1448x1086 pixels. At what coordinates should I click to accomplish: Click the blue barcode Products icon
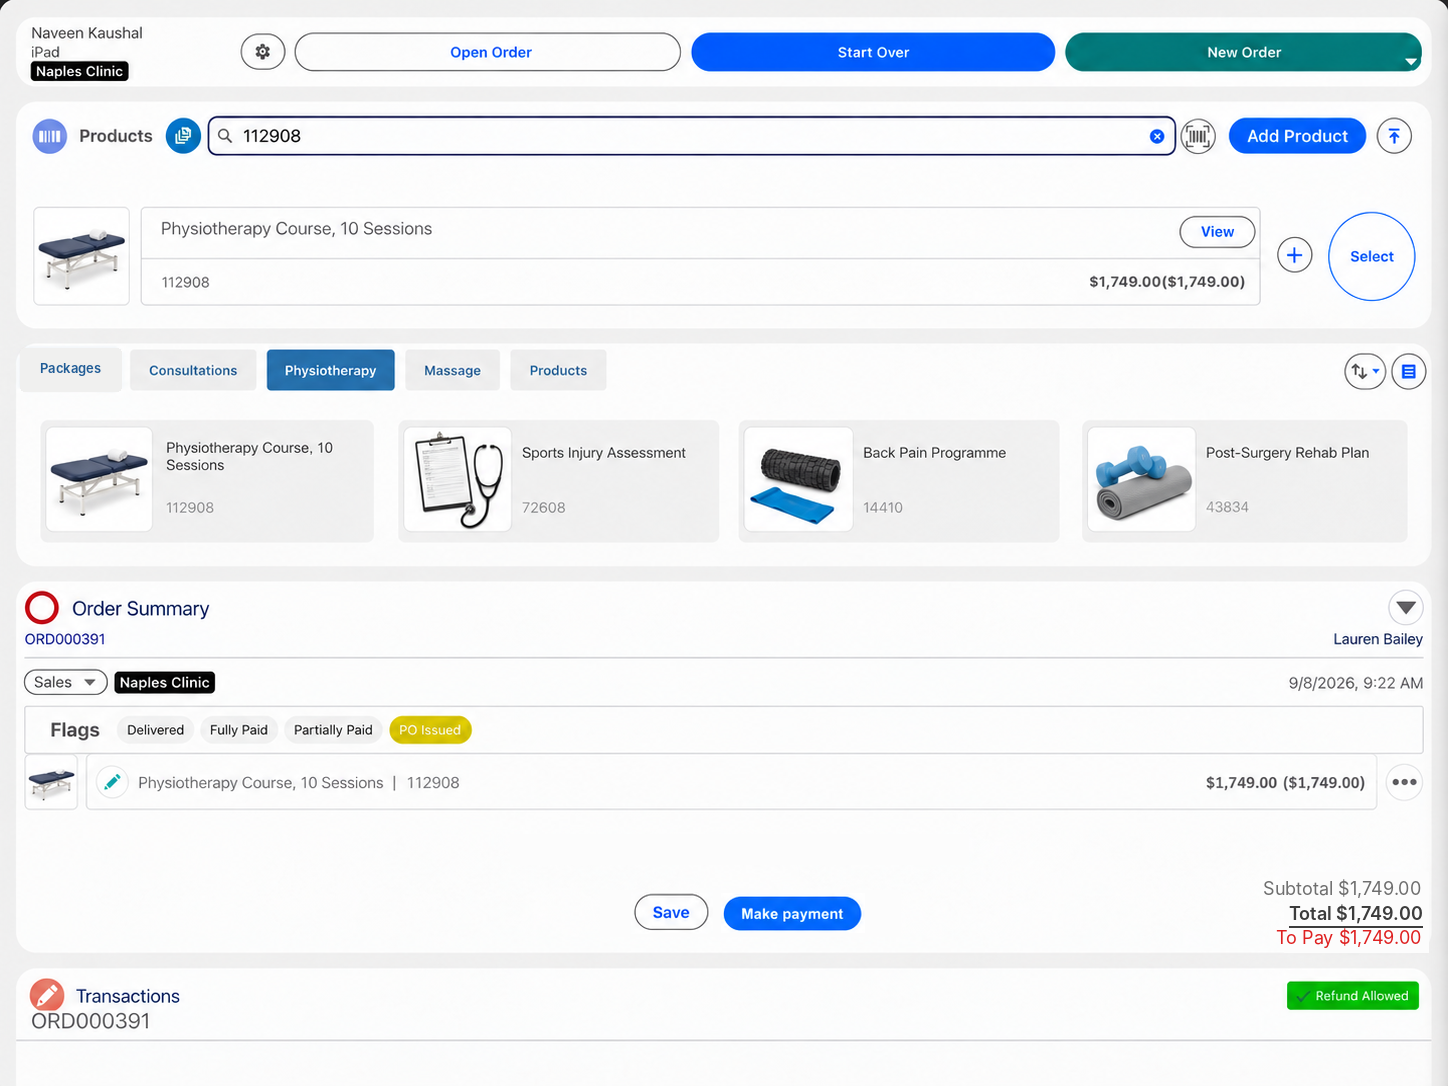tap(49, 136)
